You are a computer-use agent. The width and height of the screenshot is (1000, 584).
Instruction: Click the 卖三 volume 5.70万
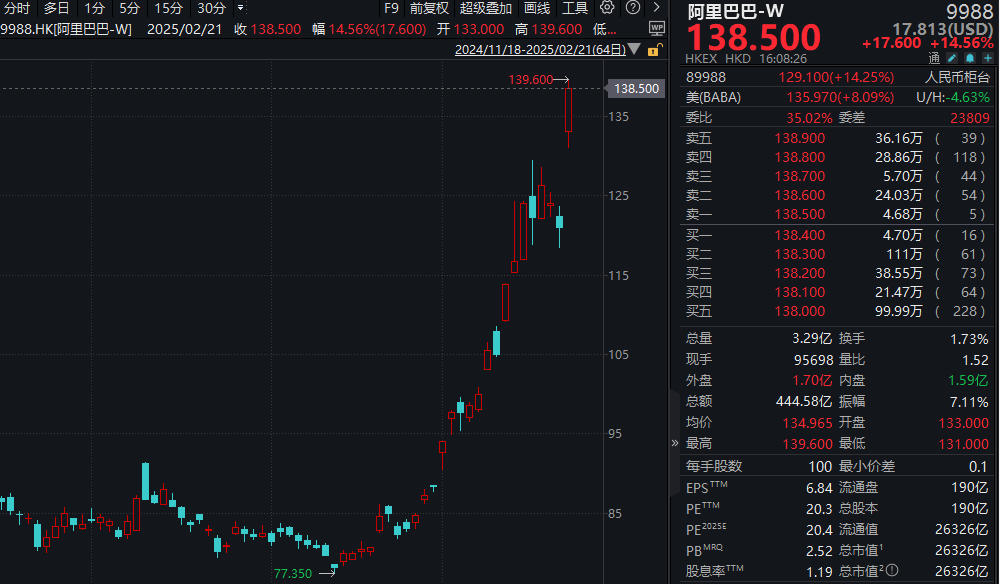point(902,177)
